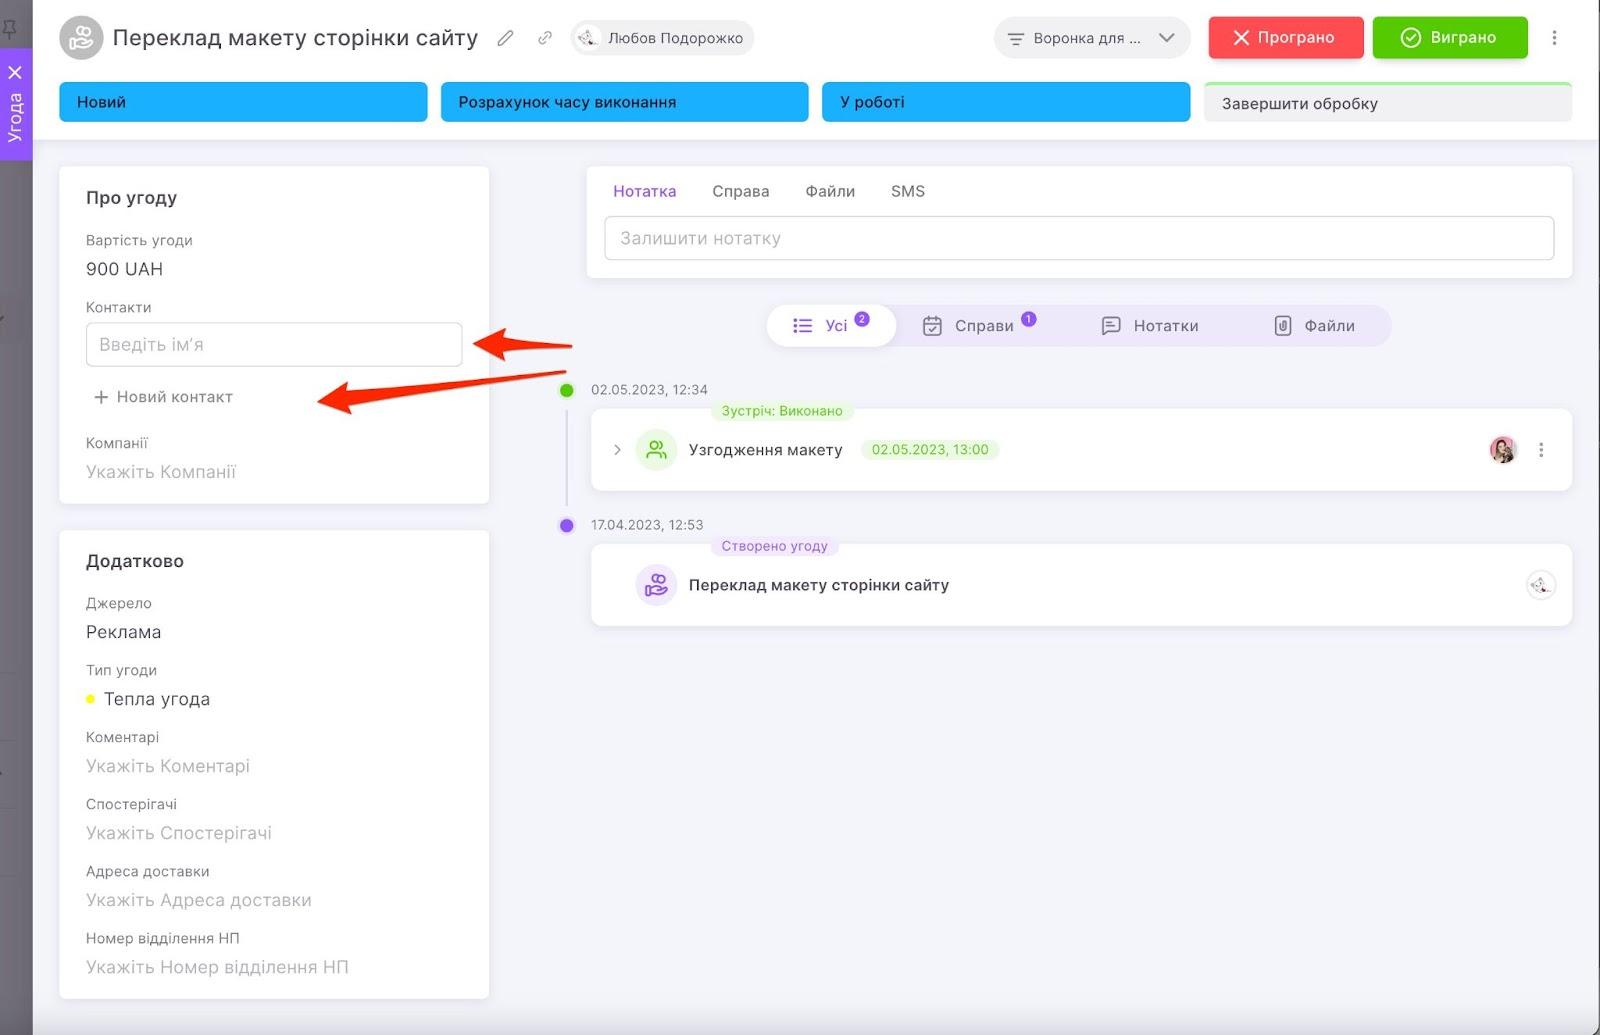Screen dimensions: 1600x1035
Task: Click the Реклама source value
Action: (x=123, y=632)
